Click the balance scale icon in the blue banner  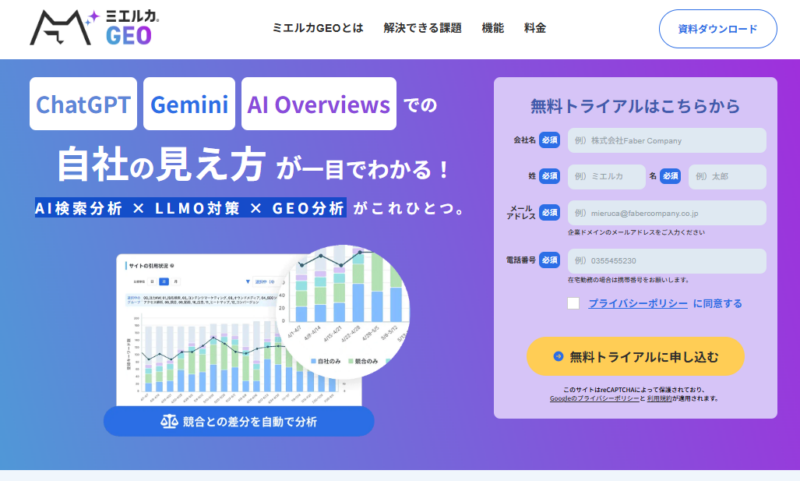tap(168, 421)
